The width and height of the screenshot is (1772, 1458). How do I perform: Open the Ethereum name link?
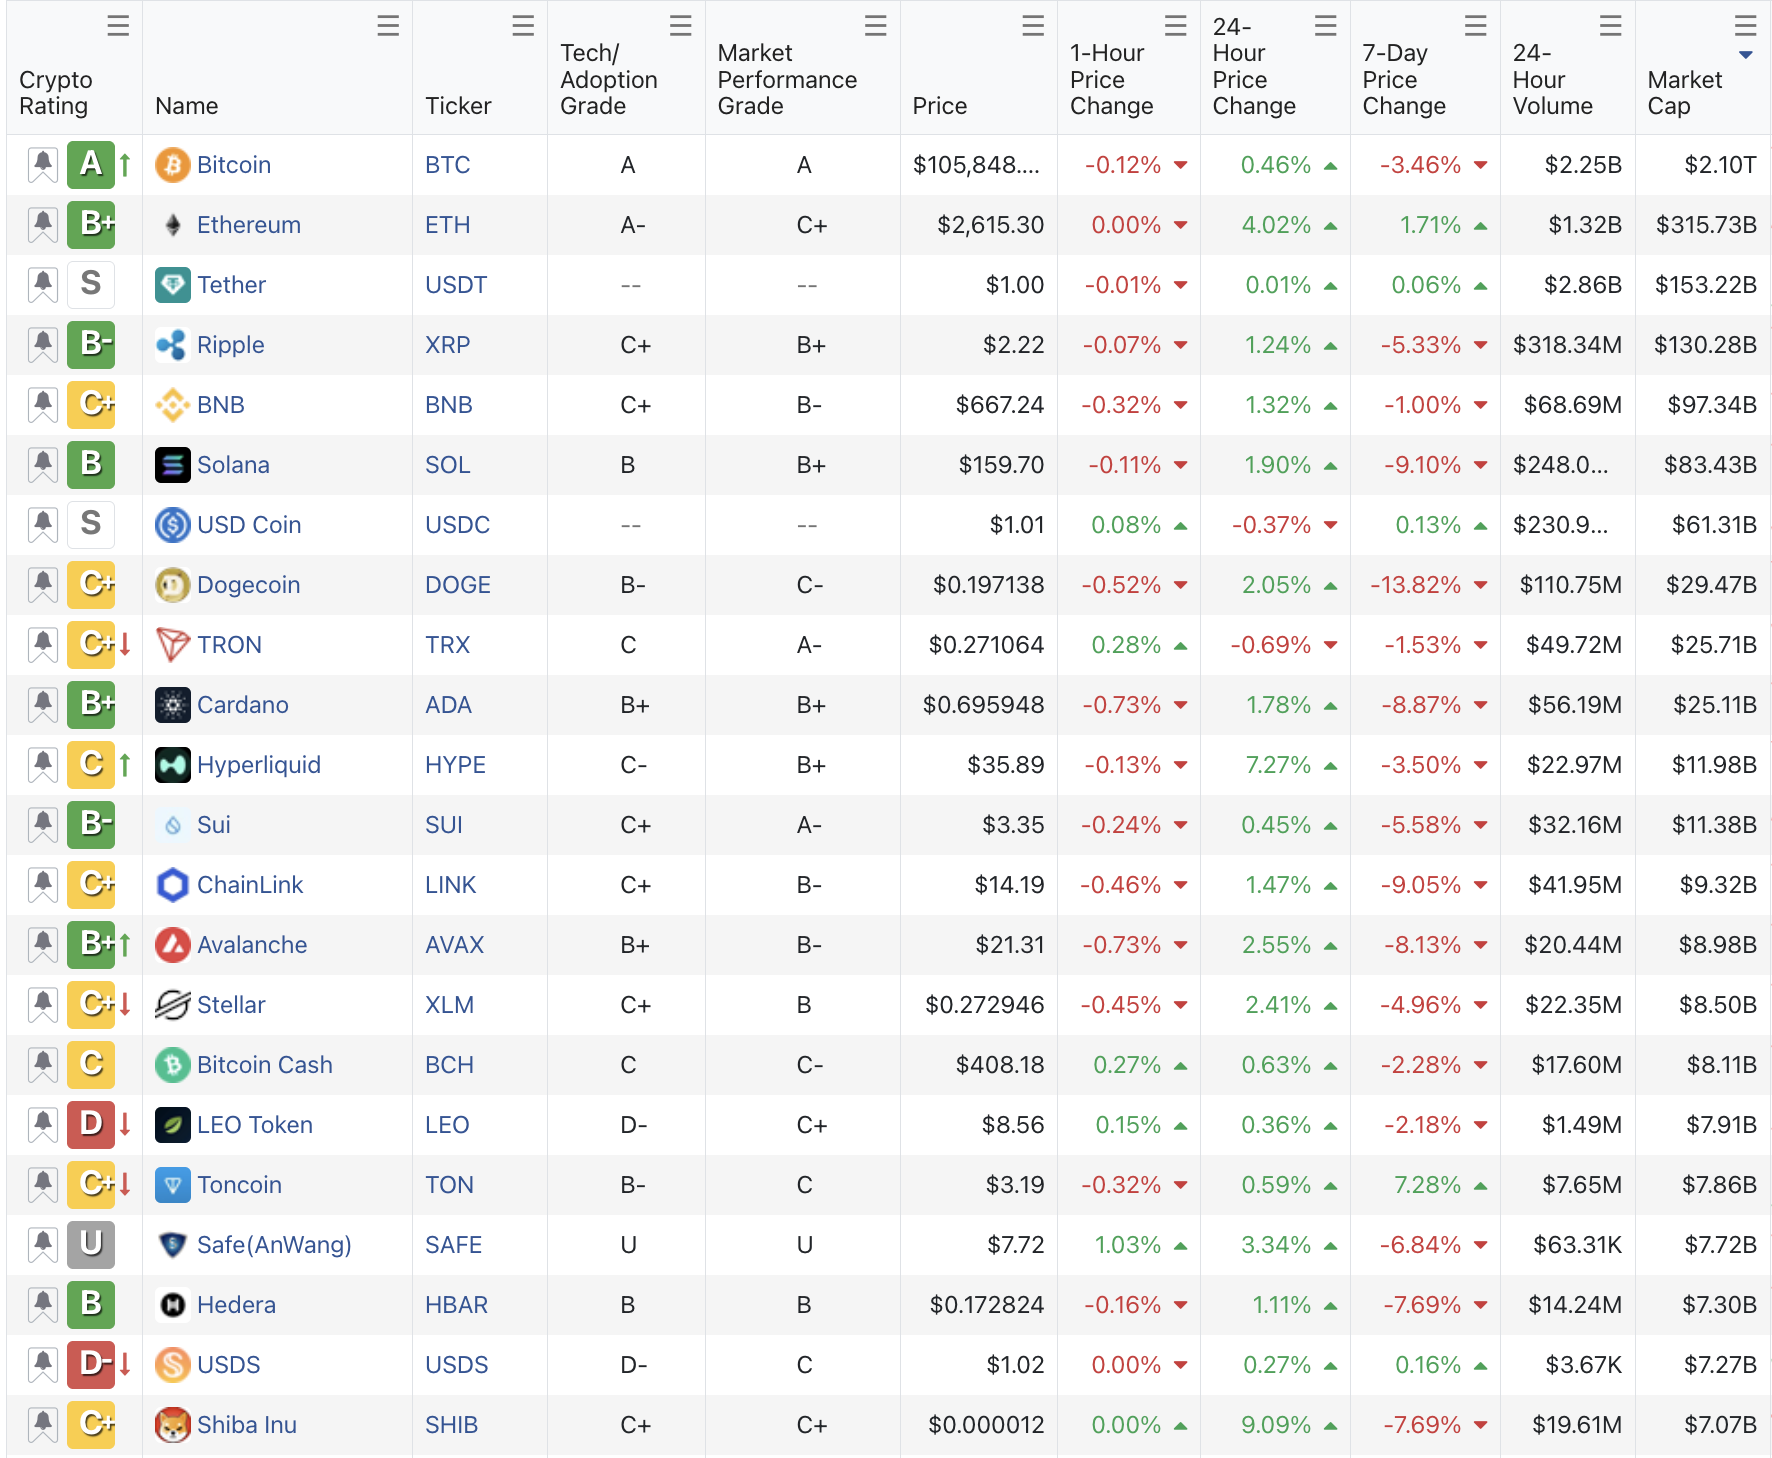(249, 225)
